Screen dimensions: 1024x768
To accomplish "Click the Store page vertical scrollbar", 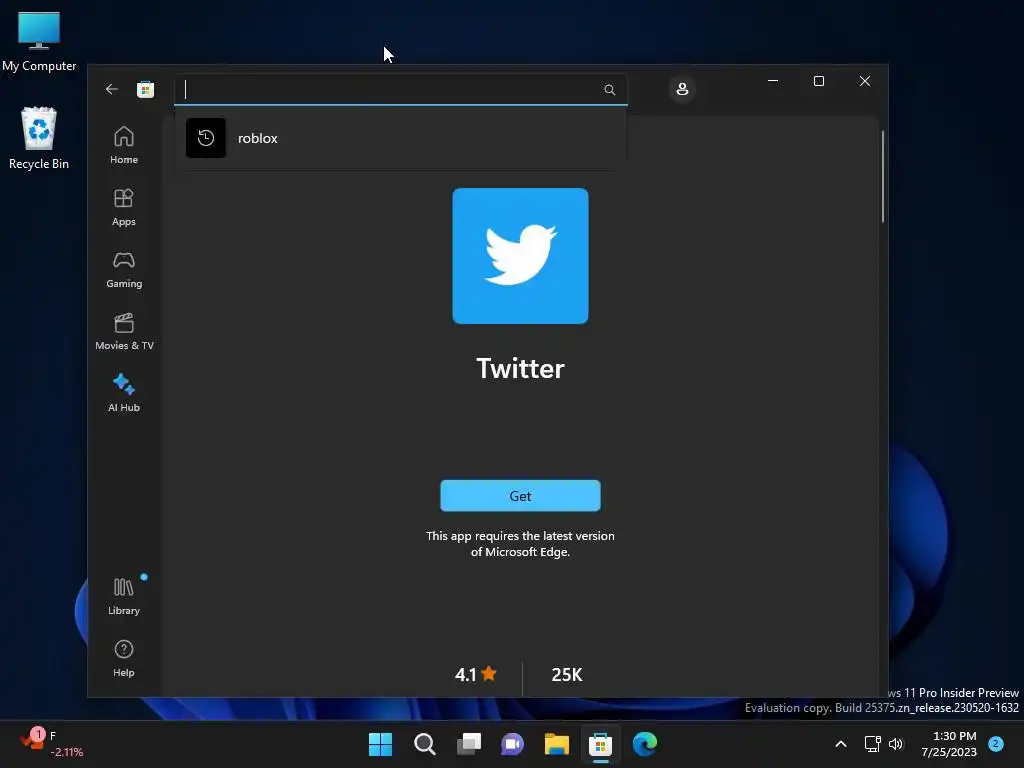I will (x=883, y=176).
